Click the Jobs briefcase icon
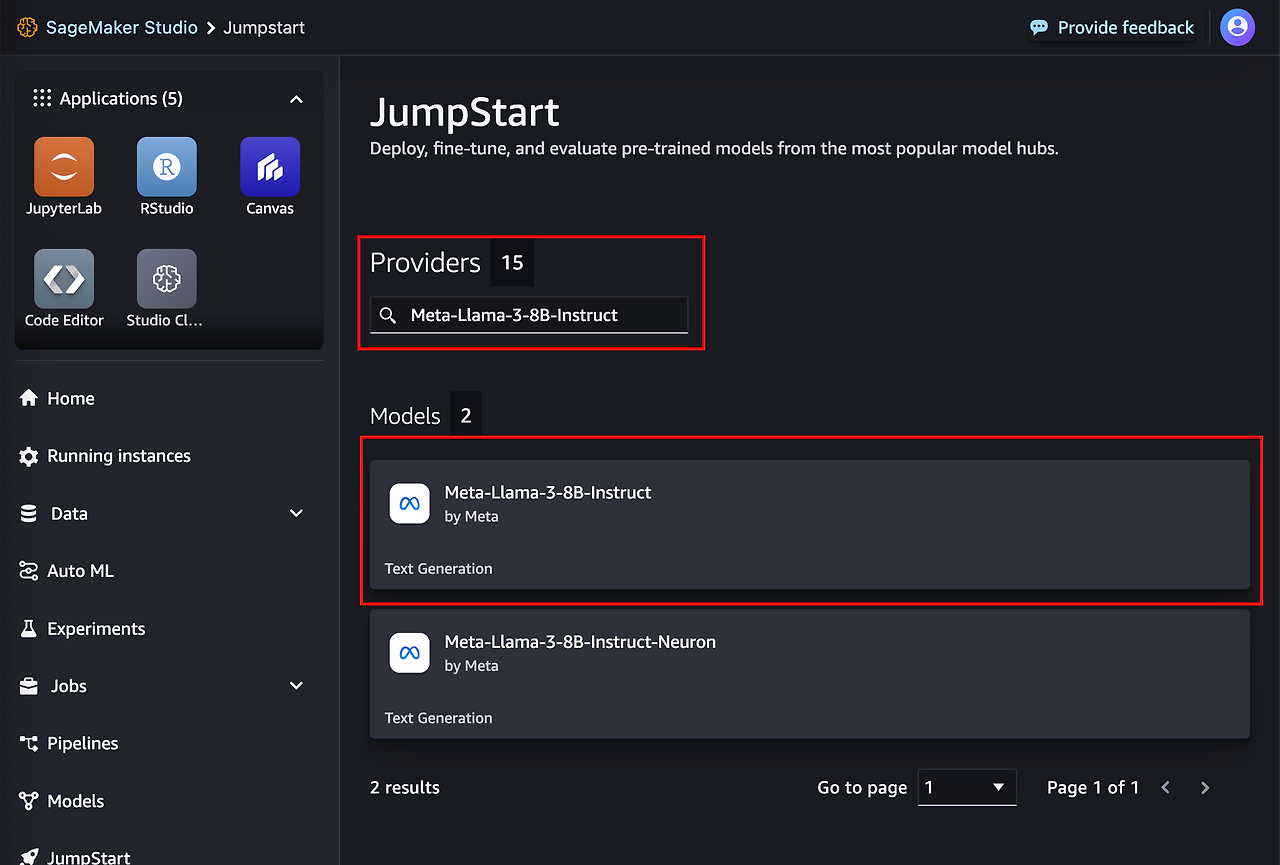The image size is (1280, 865). click(29, 686)
